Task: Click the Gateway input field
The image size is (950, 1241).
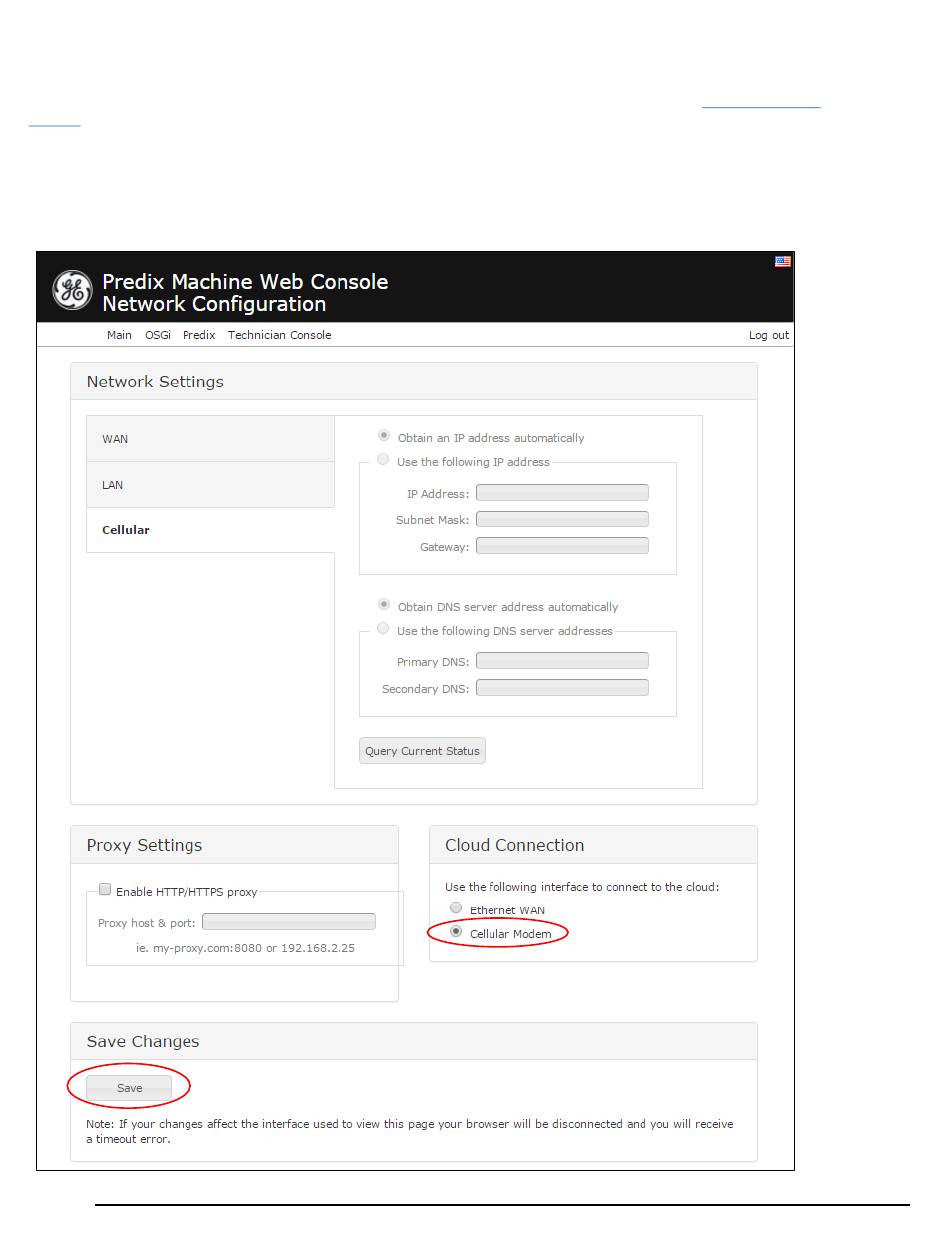Action: coord(562,546)
